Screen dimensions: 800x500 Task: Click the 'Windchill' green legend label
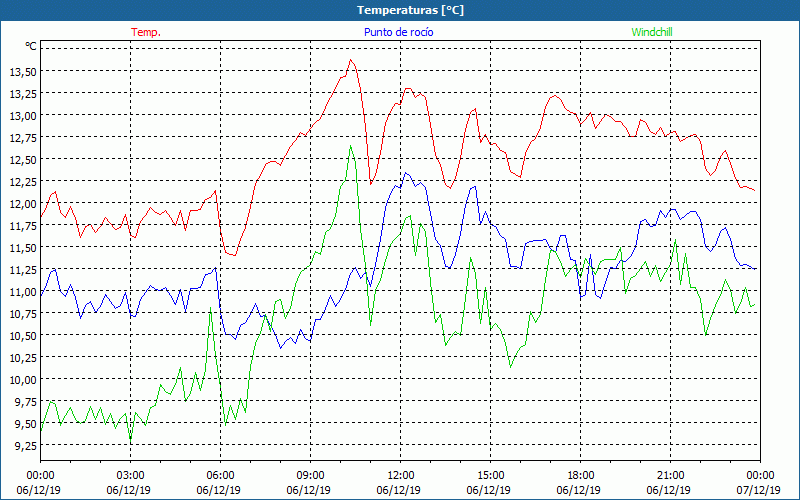[652, 32]
